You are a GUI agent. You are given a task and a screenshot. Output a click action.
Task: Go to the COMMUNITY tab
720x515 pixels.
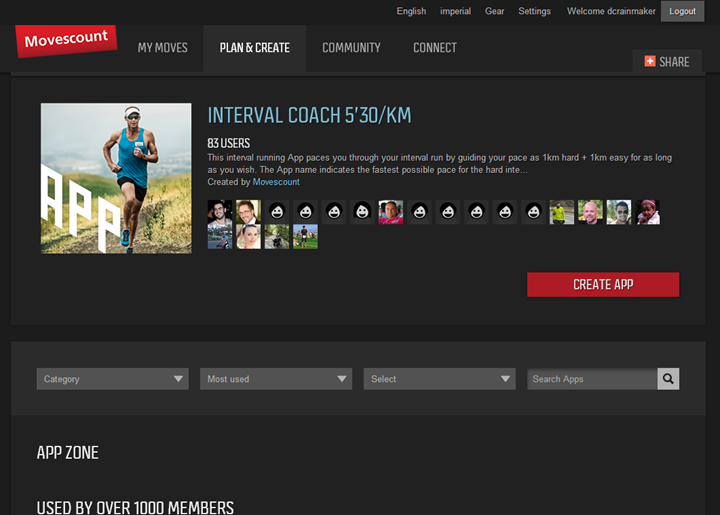(351, 48)
